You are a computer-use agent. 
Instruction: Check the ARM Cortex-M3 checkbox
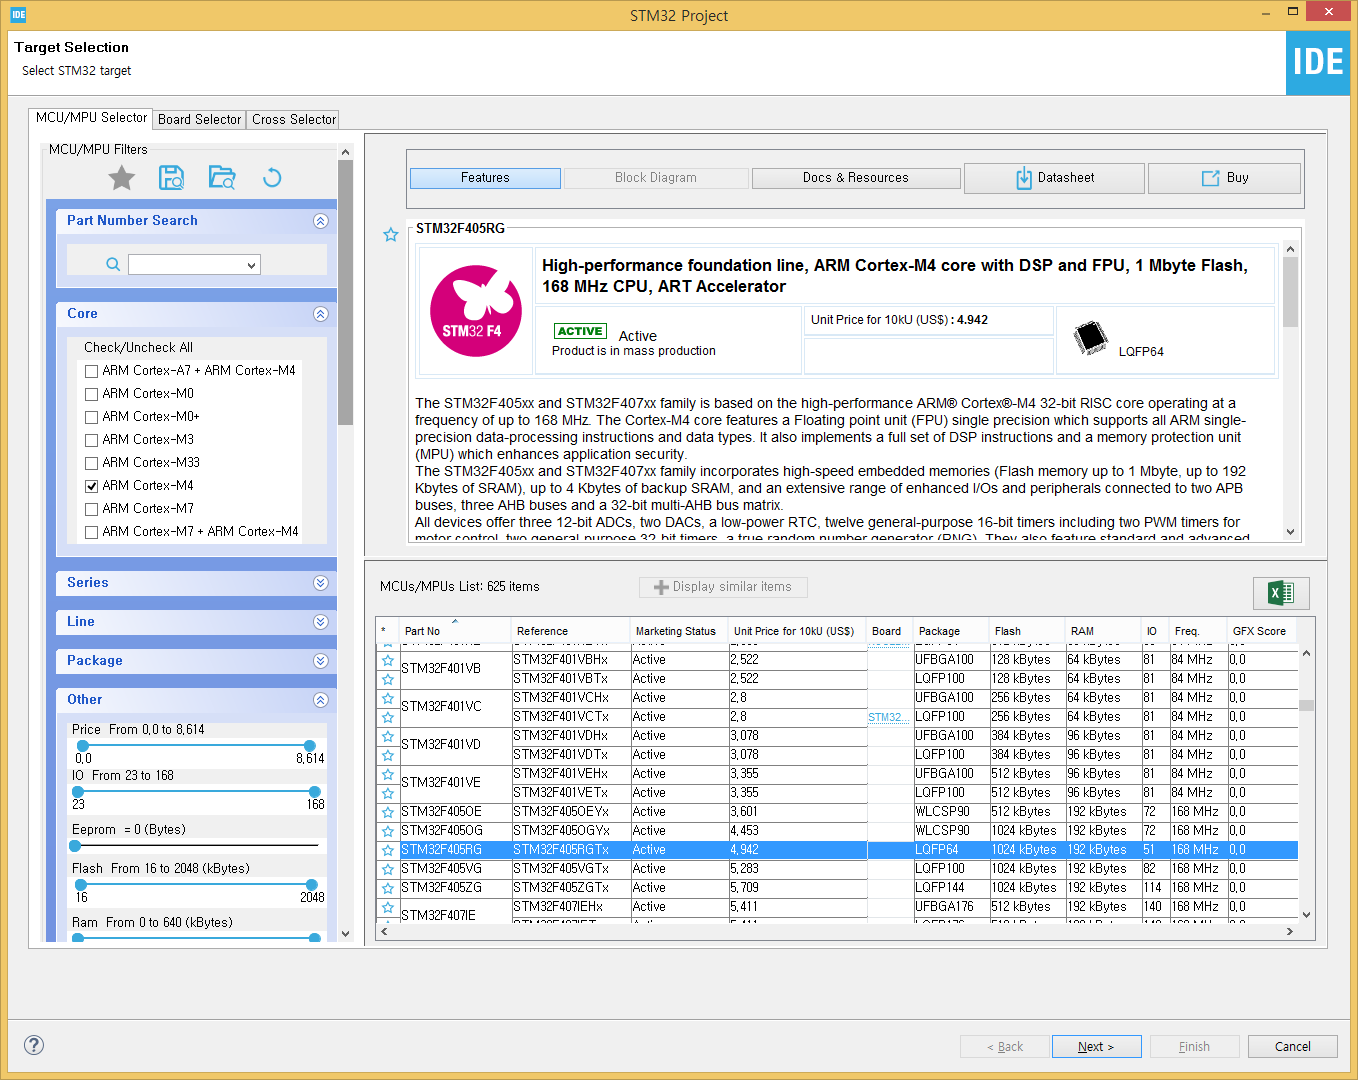[x=92, y=440]
